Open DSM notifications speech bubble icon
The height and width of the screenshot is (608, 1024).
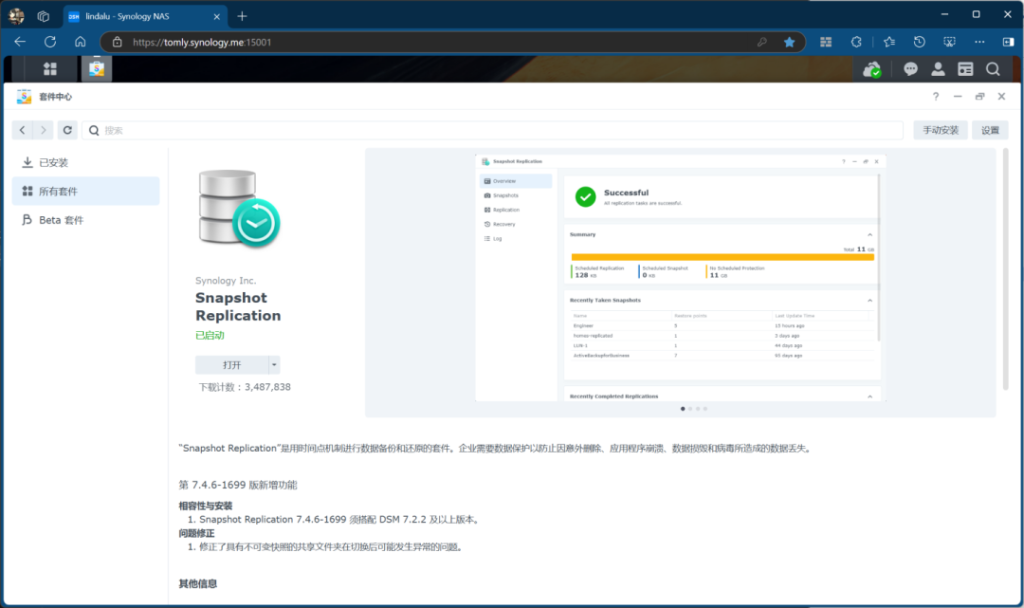coord(910,69)
